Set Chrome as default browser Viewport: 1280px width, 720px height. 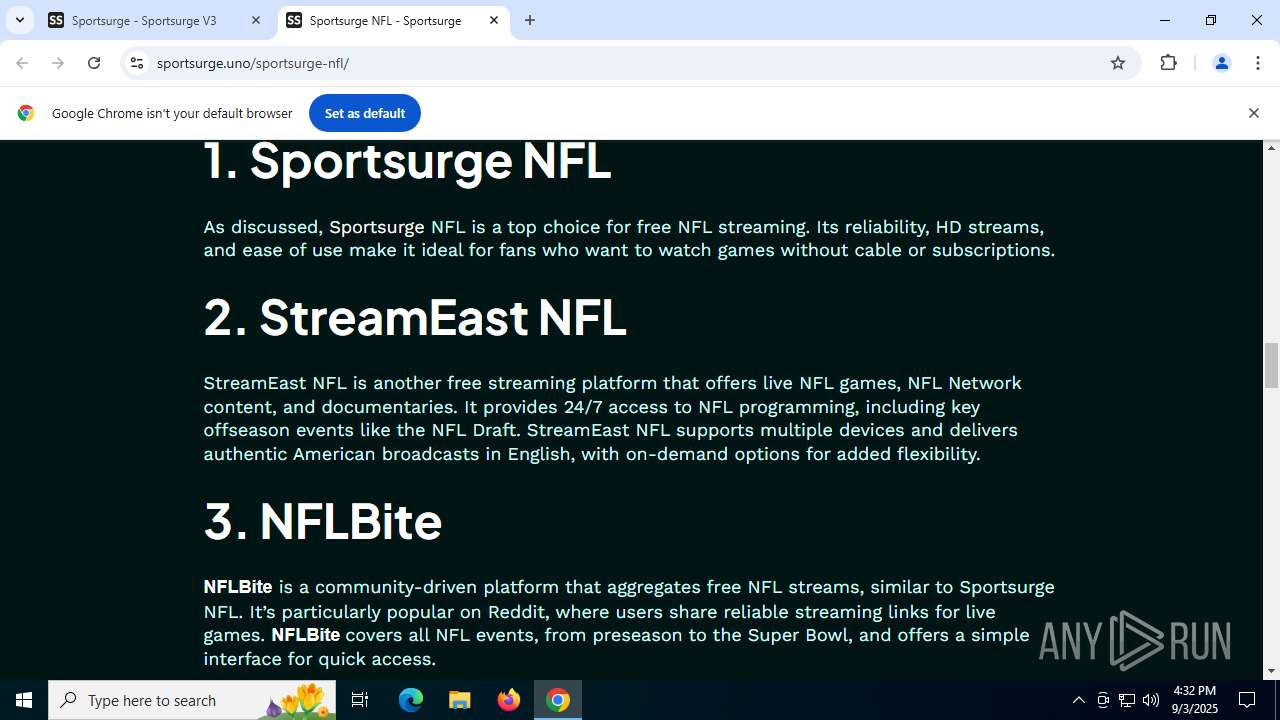pyautogui.click(x=364, y=113)
